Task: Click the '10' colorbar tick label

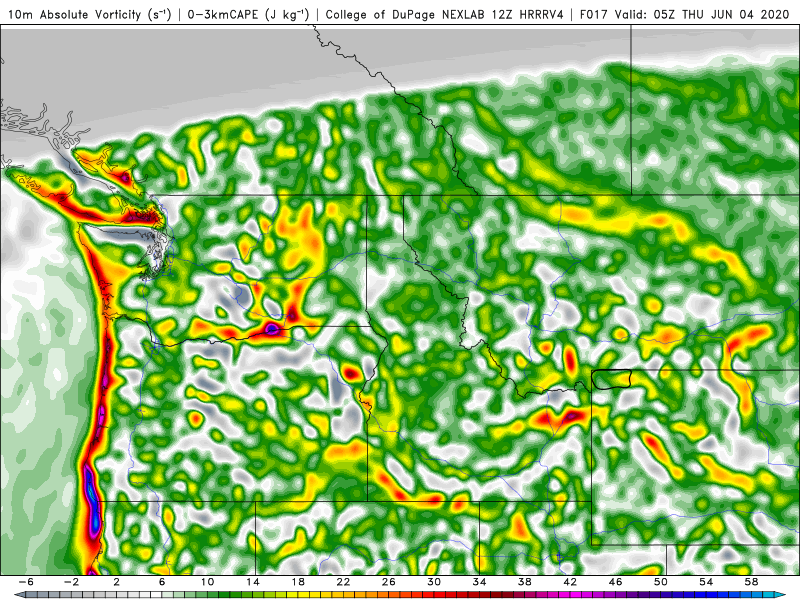Action: tap(207, 582)
